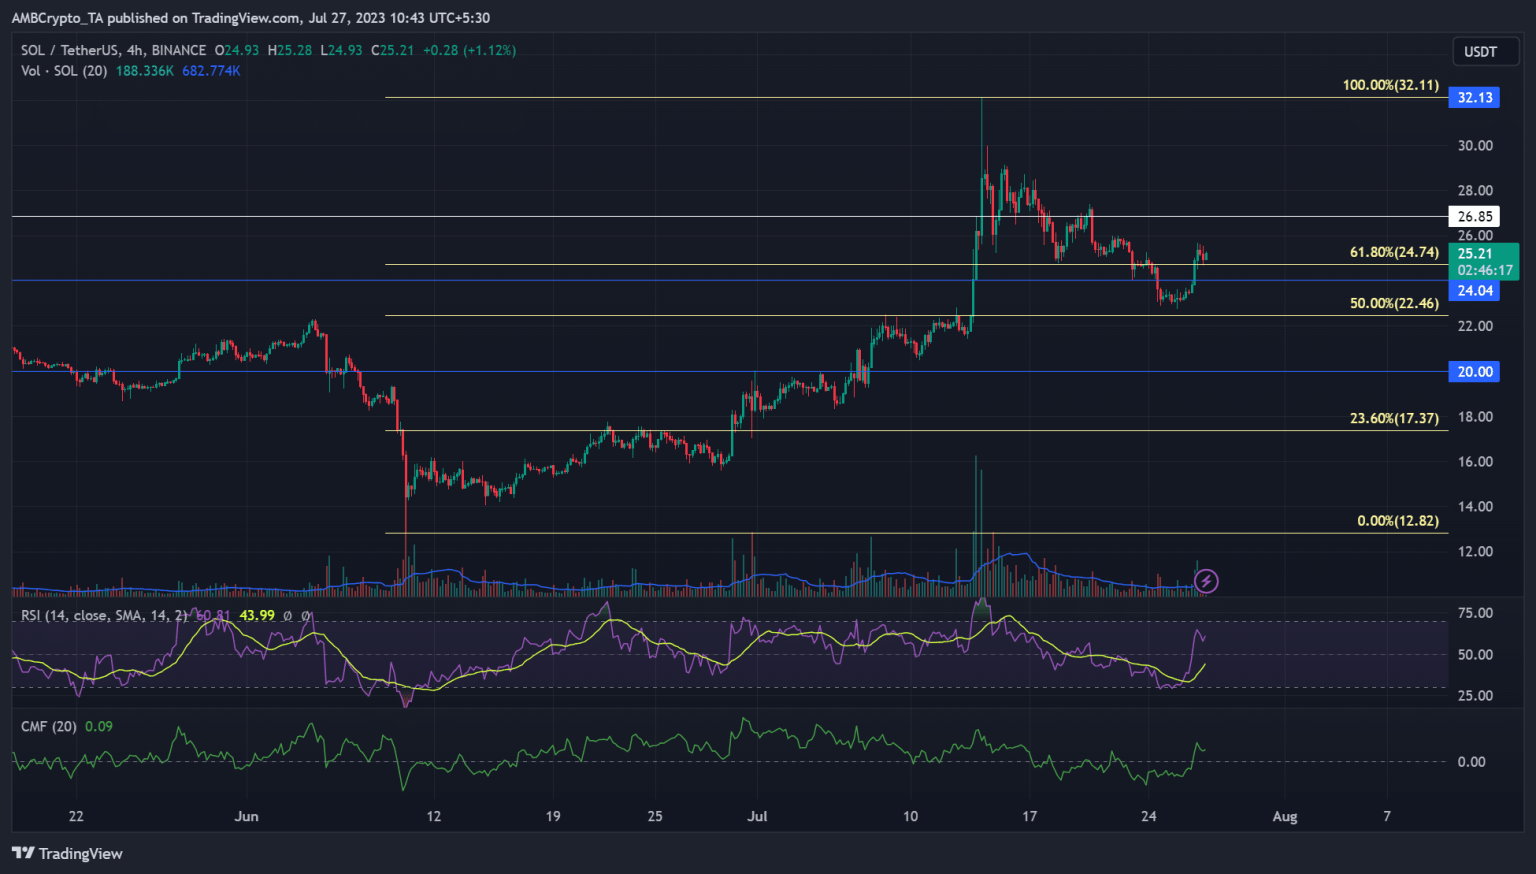Click the green +1.12% change value
This screenshot has height=874, width=1536.
point(489,50)
